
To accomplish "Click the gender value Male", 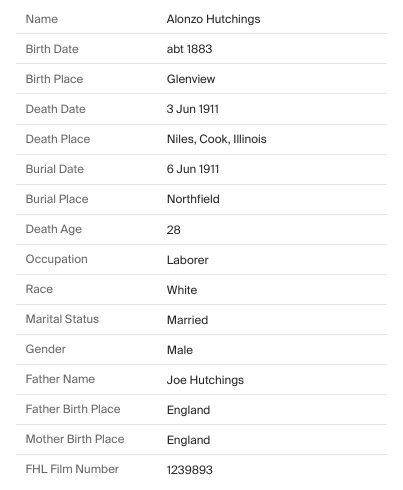I will 180,350.
